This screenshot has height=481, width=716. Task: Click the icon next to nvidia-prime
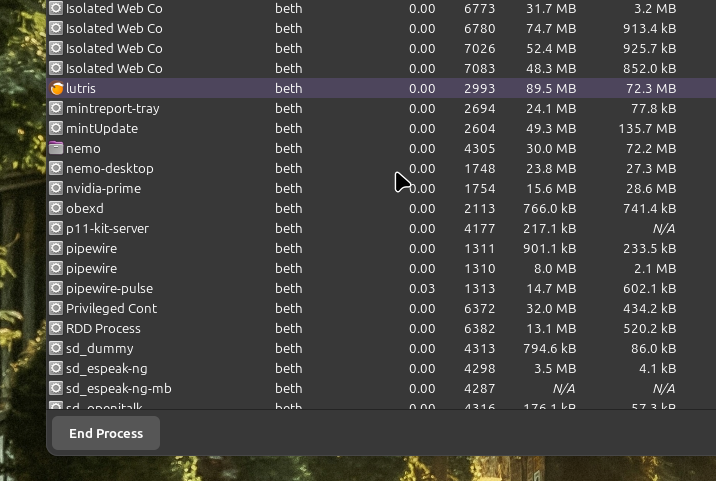(57, 188)
